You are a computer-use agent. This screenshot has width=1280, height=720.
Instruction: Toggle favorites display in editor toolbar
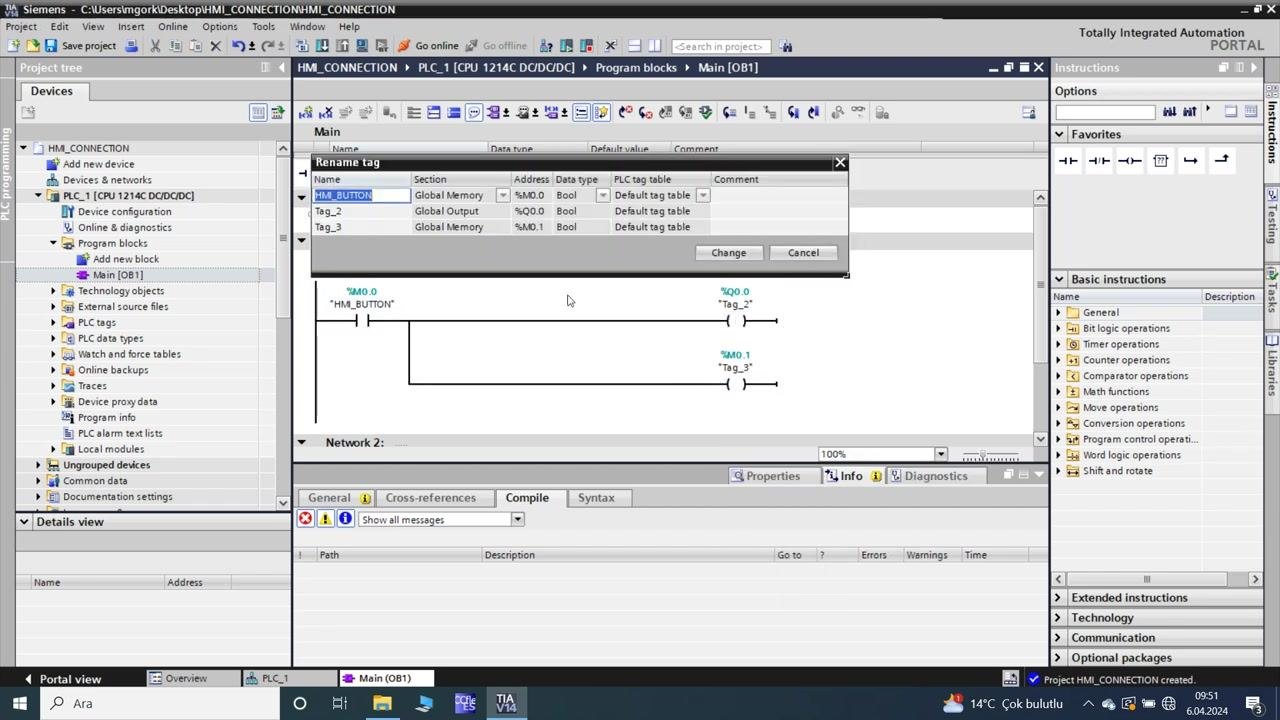point(602,112)
